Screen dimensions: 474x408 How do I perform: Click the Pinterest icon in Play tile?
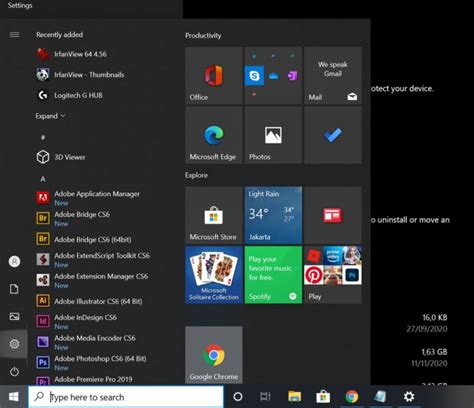[313, 275]
